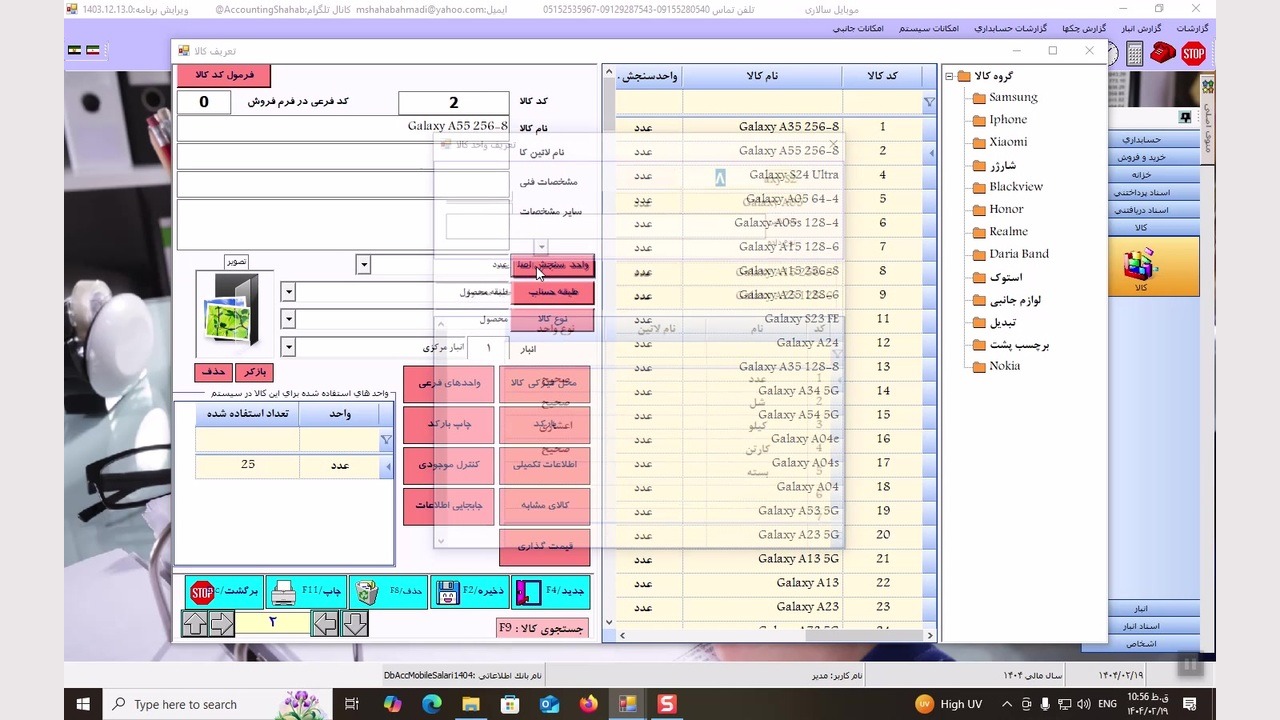Open the محصول type dropdown arrow
This screenshot has width=1280, height=720.
(x=288, y=319)
